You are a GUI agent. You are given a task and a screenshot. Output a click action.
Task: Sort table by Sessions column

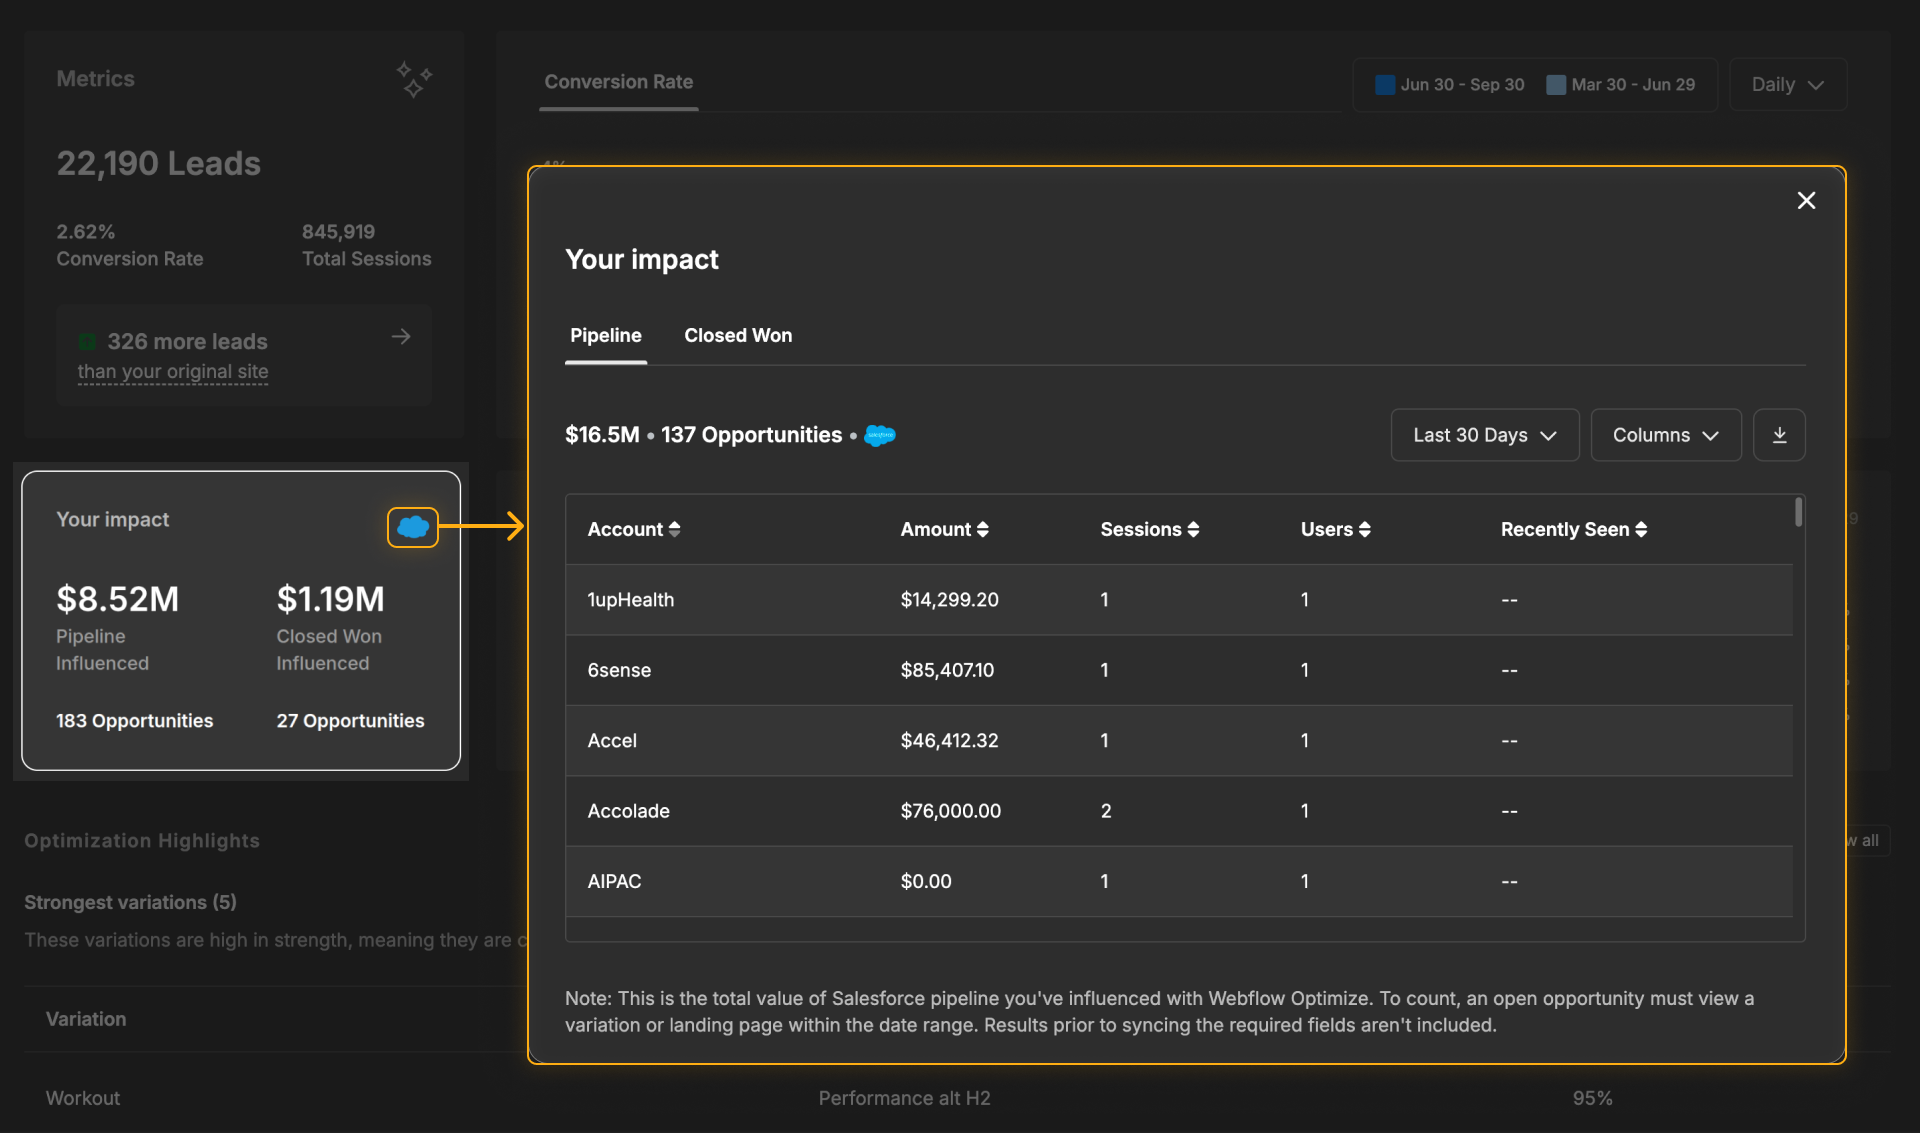point(1150,529)
